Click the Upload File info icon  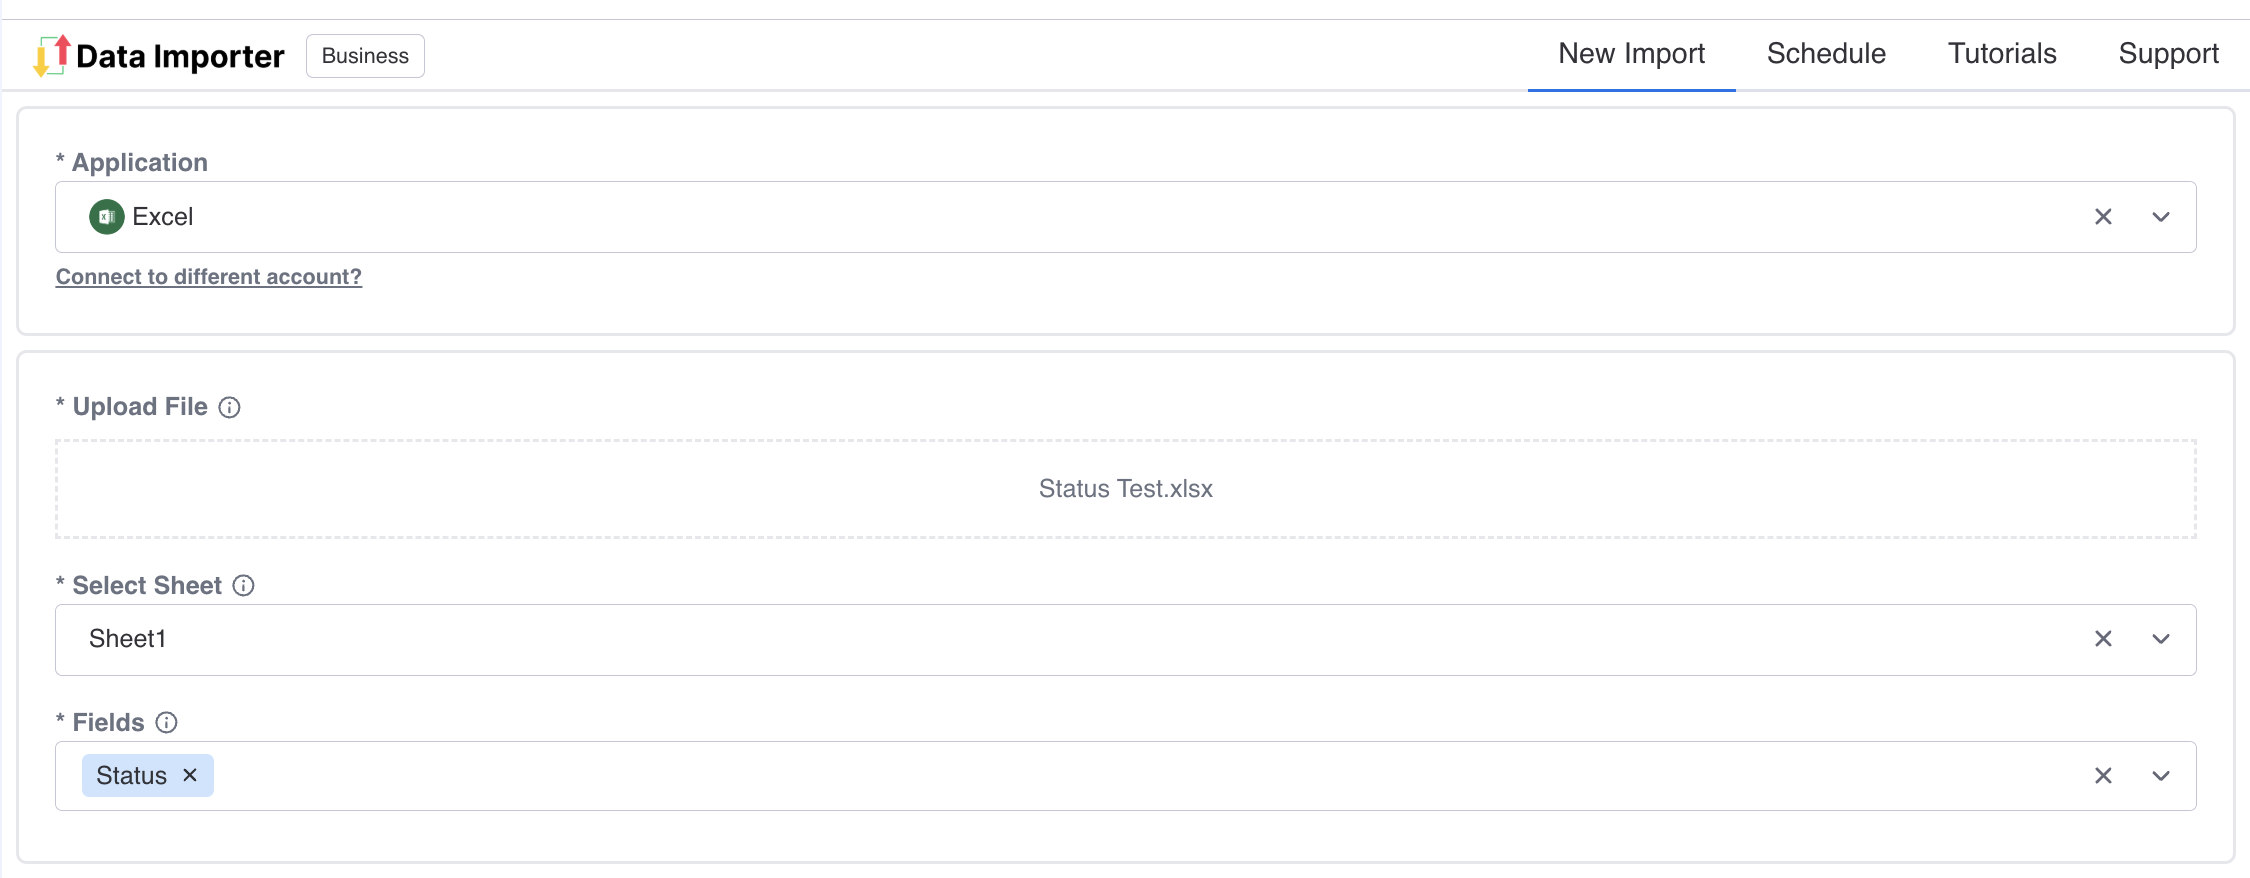coord(229,407)
